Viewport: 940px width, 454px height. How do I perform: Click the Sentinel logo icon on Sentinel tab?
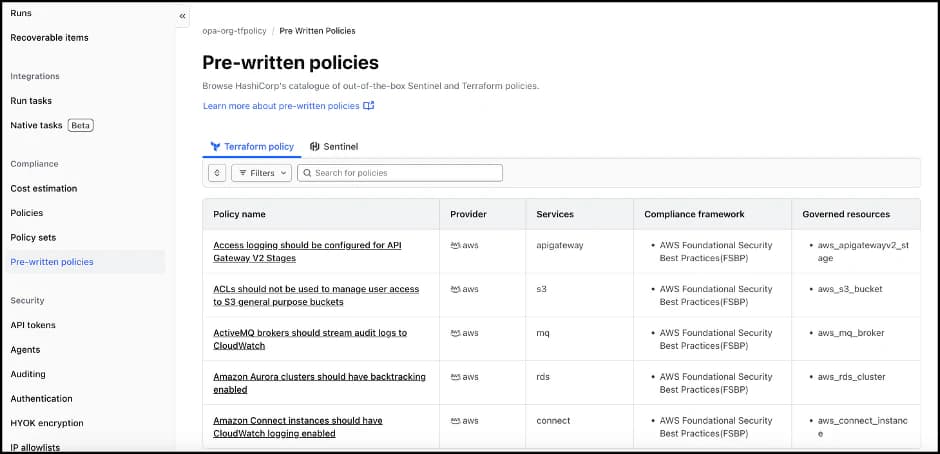tap(314, 146)
